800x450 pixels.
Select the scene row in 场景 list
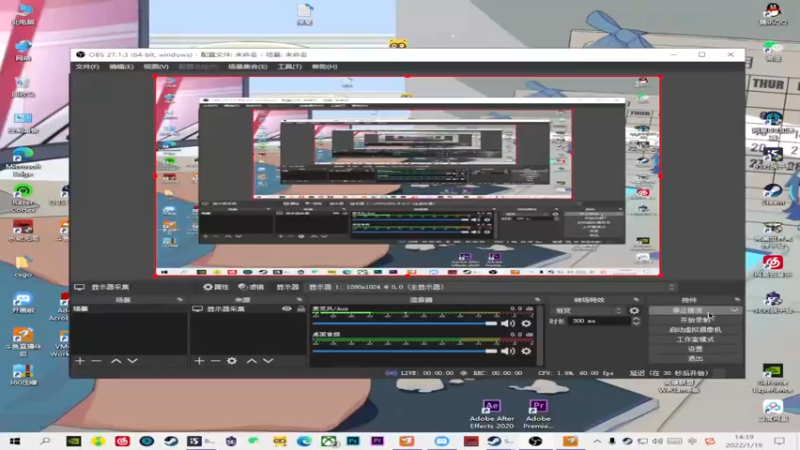pos(129,309)
